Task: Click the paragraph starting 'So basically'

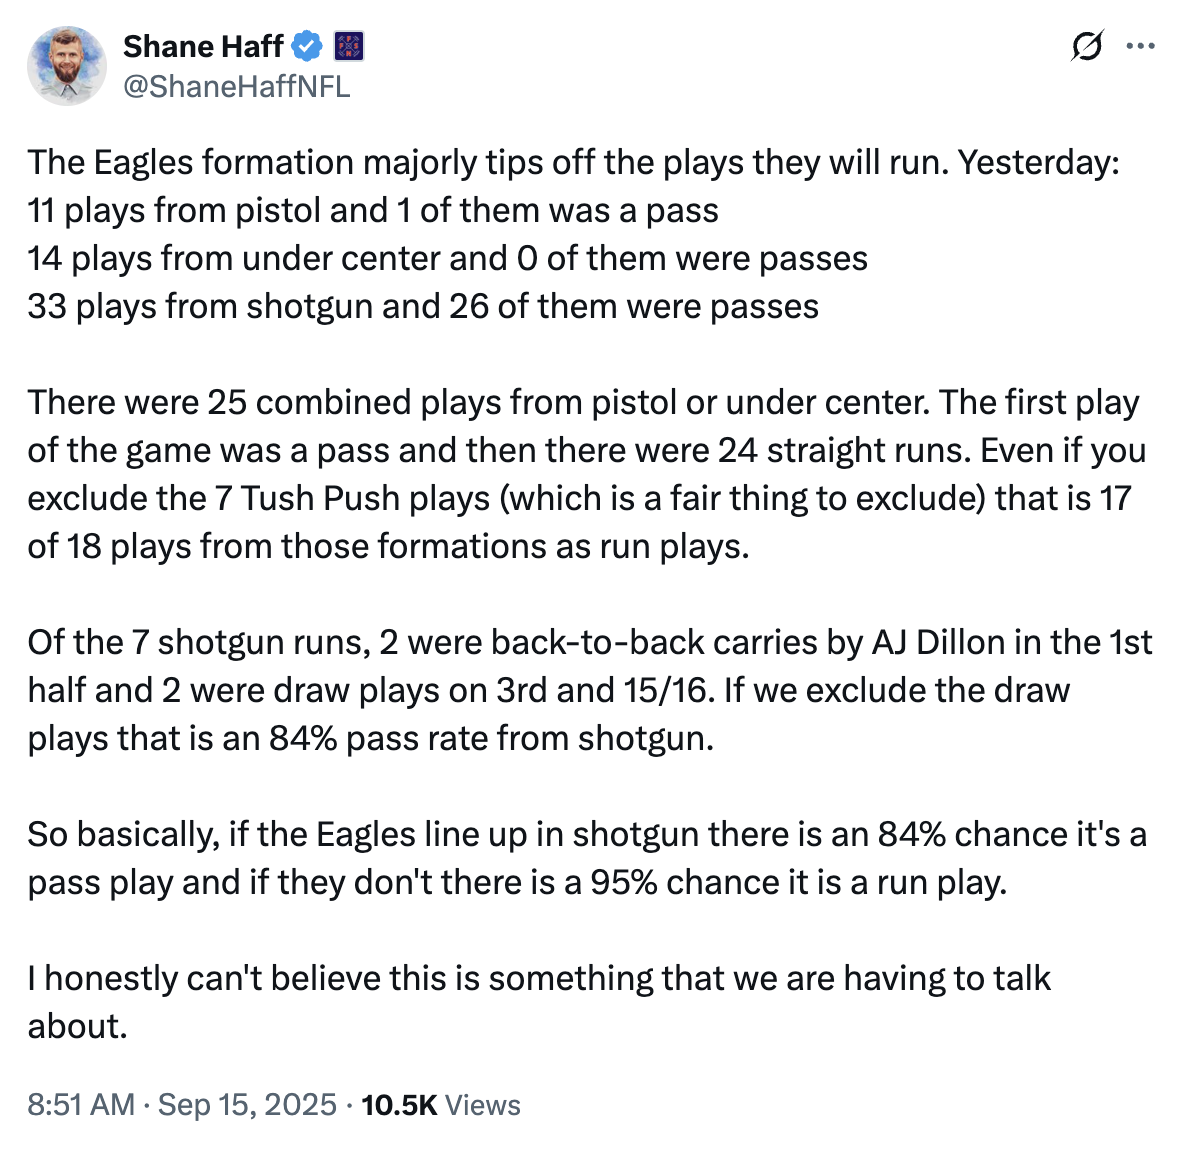Action: 587,859
